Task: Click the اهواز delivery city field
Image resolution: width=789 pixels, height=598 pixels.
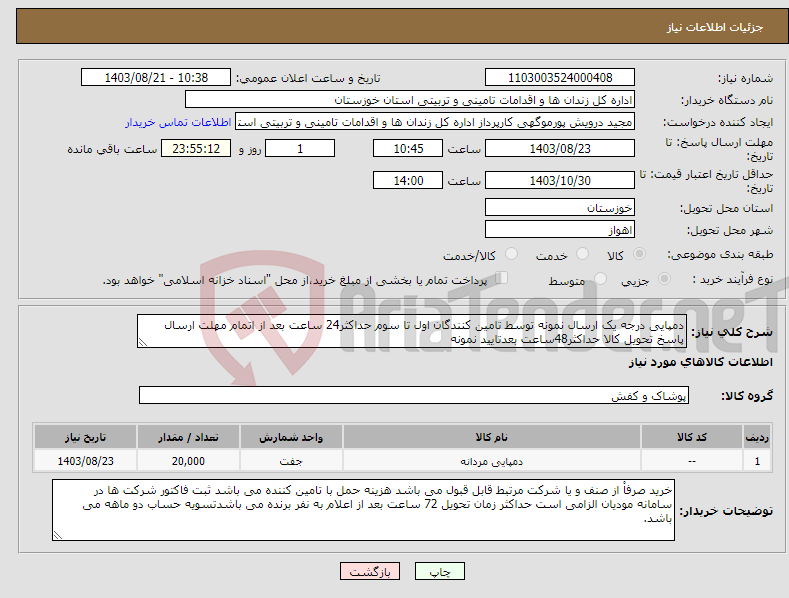Action: click(x=560, y=230)
